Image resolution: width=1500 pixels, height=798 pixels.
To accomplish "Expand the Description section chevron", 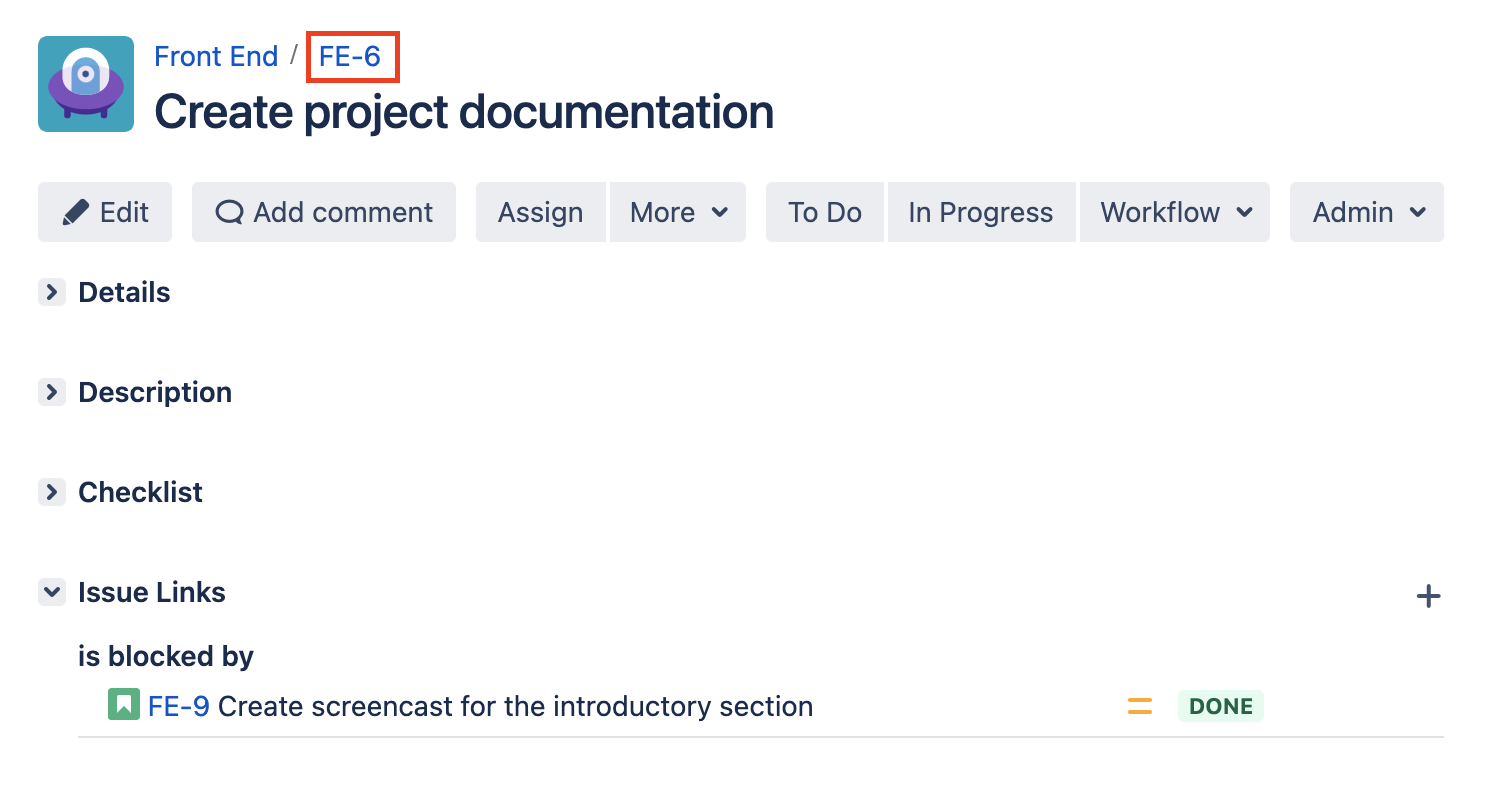I will click(51, 392).
